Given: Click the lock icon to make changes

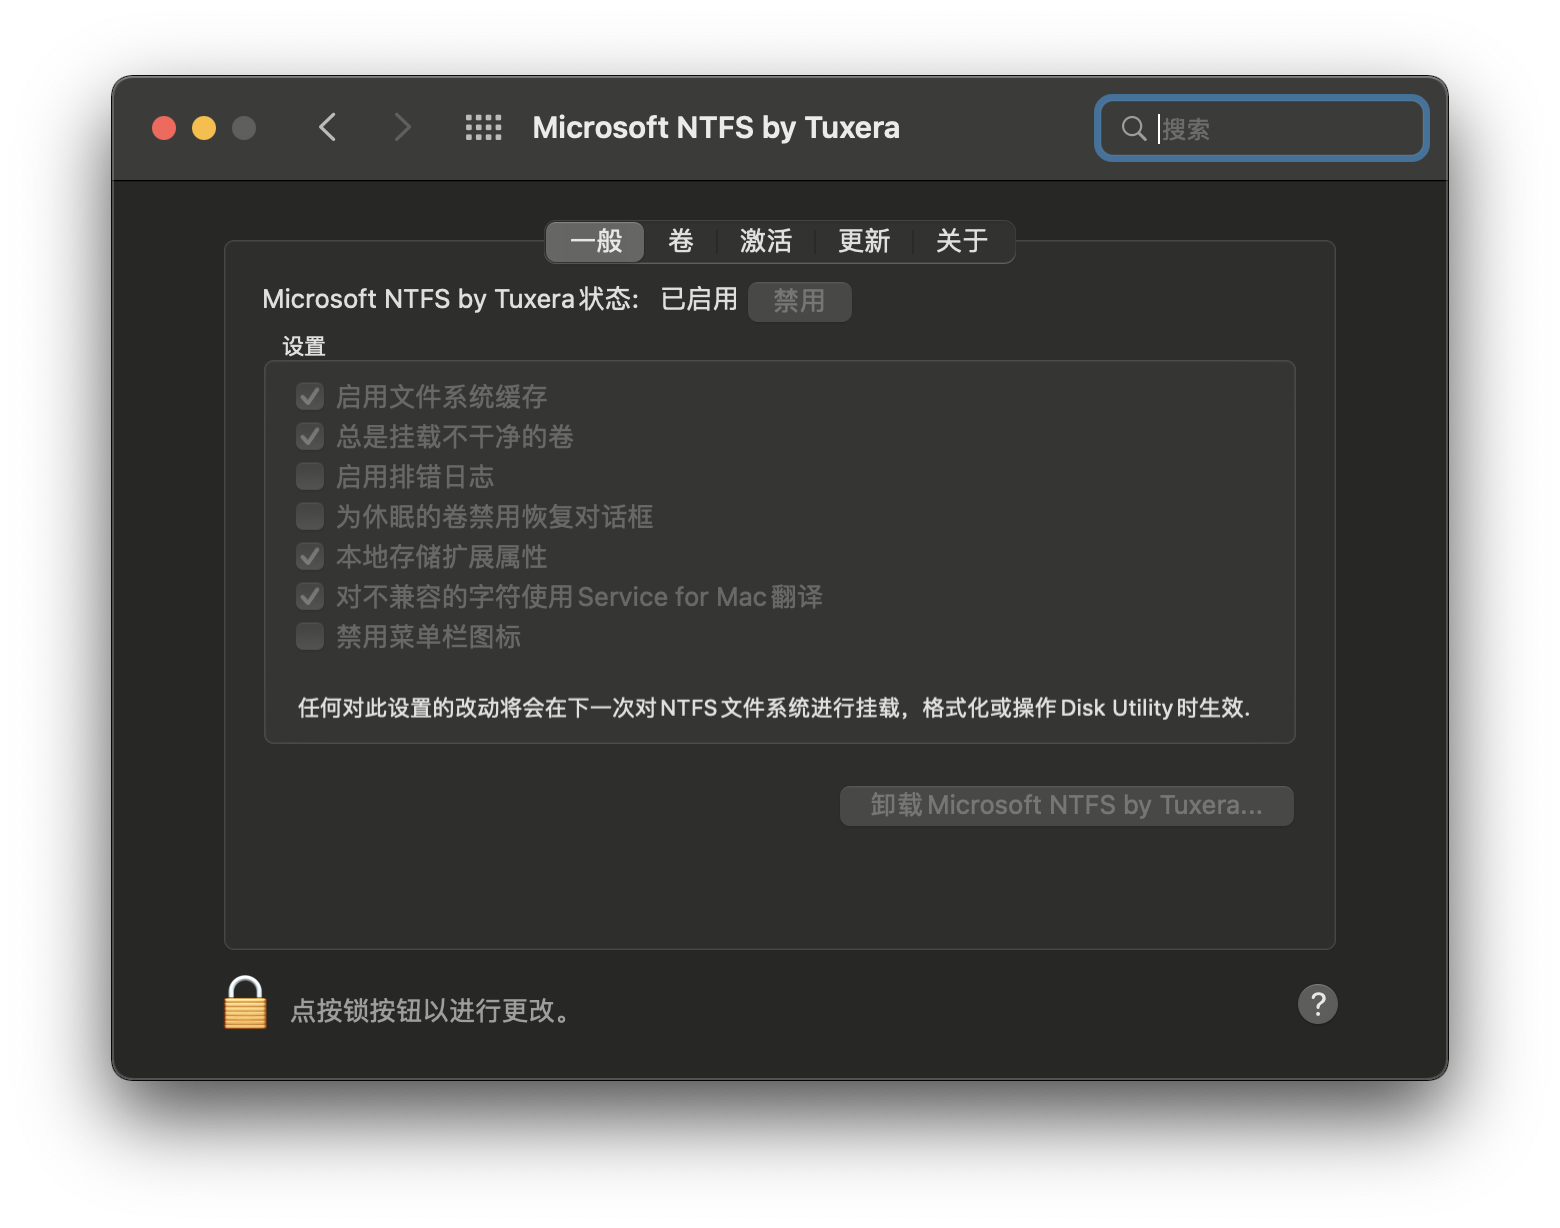Looking at the screenshot, I should [245, 1003].
